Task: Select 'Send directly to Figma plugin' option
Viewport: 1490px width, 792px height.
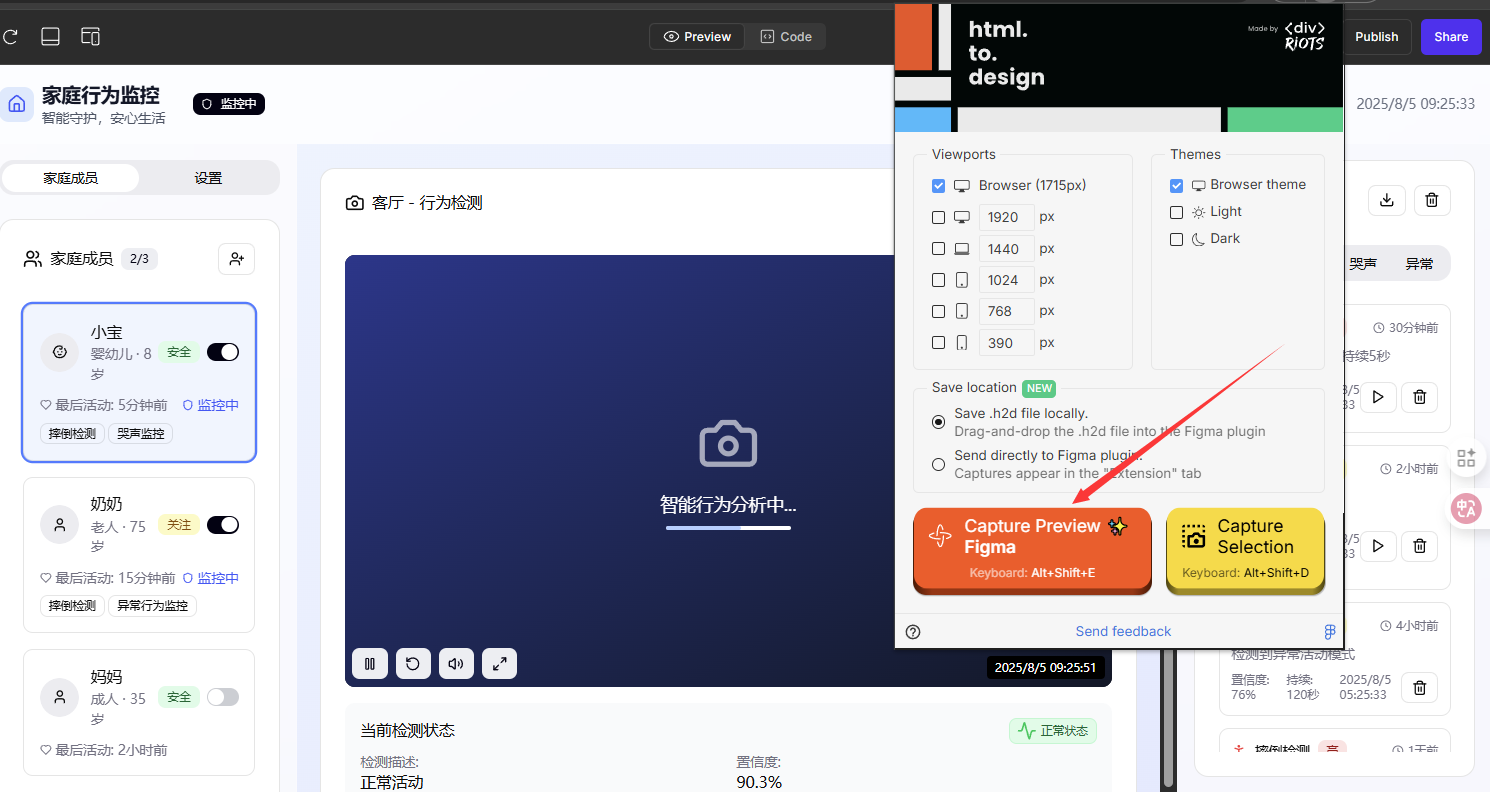Action: coord(938,464)
